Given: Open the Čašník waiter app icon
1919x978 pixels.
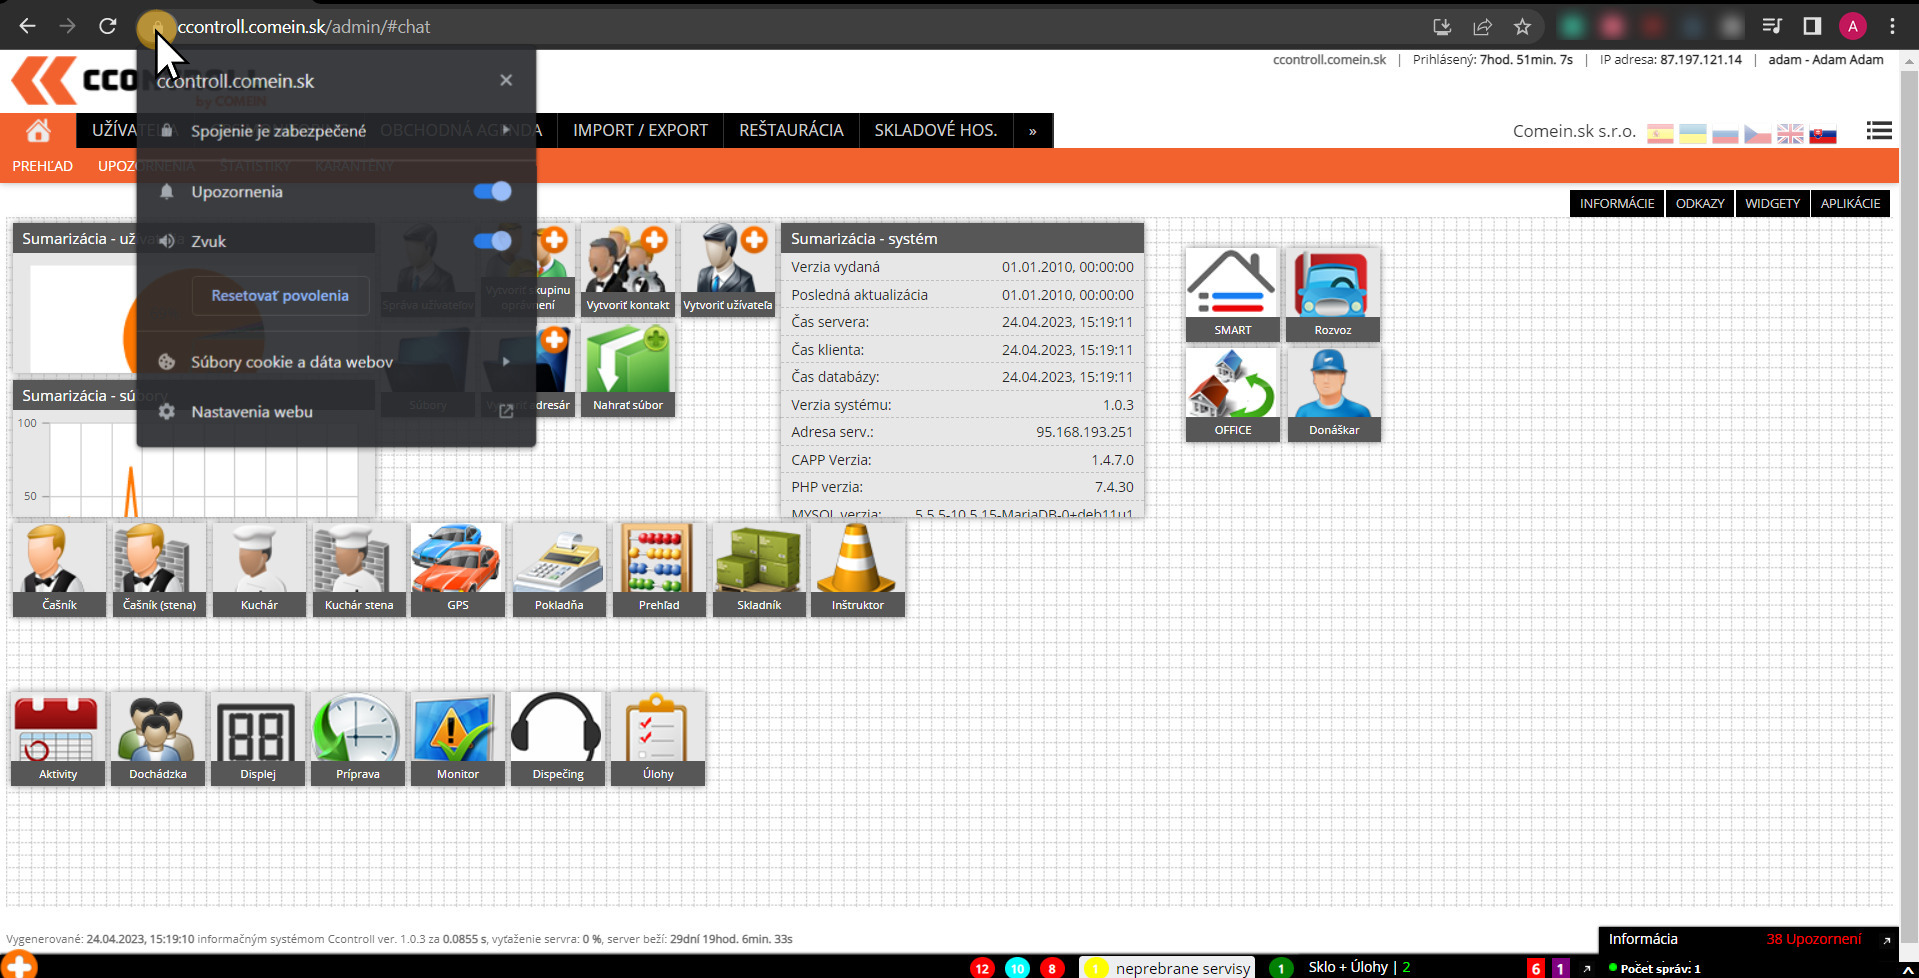Looking at the screenshot, I should [x=59, y=568].
